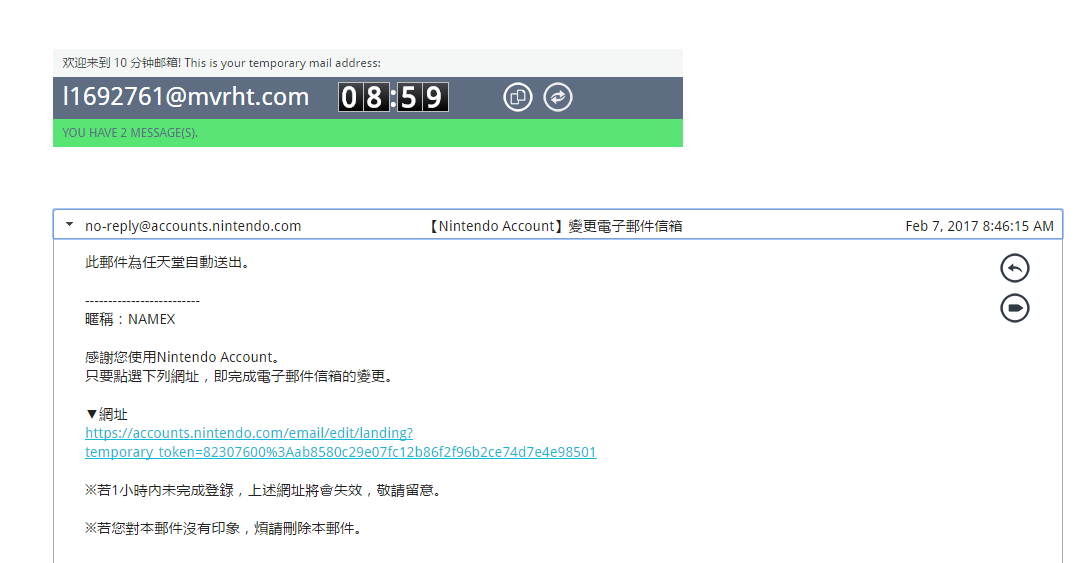Click the refresh/new address icon
The image size is (1077, 563).
pos(558,97)
